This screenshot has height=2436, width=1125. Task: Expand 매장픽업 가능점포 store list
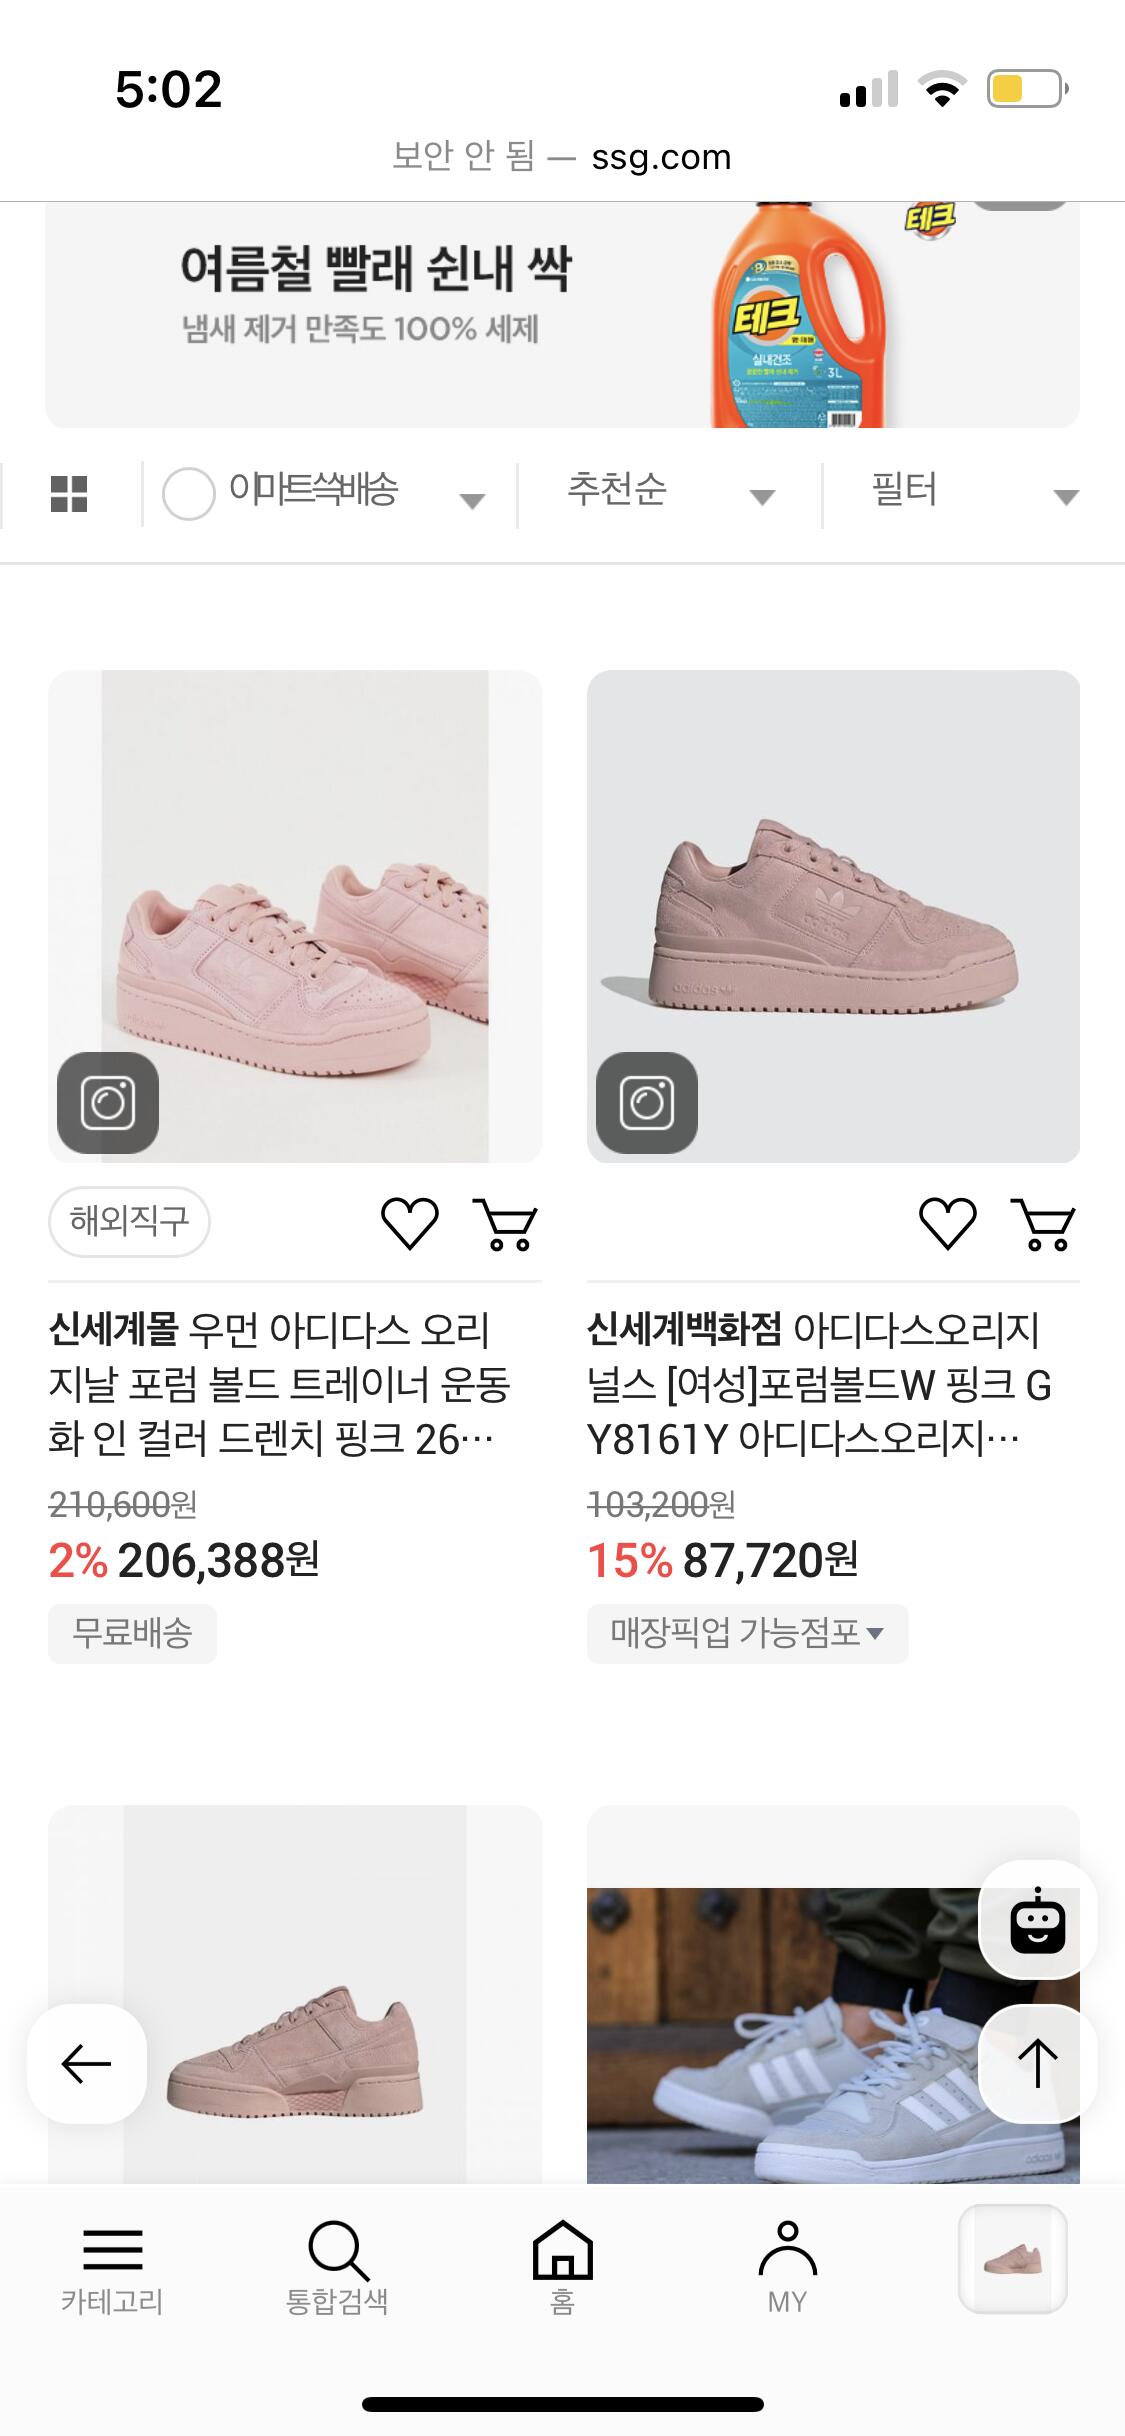[747, 1633]
